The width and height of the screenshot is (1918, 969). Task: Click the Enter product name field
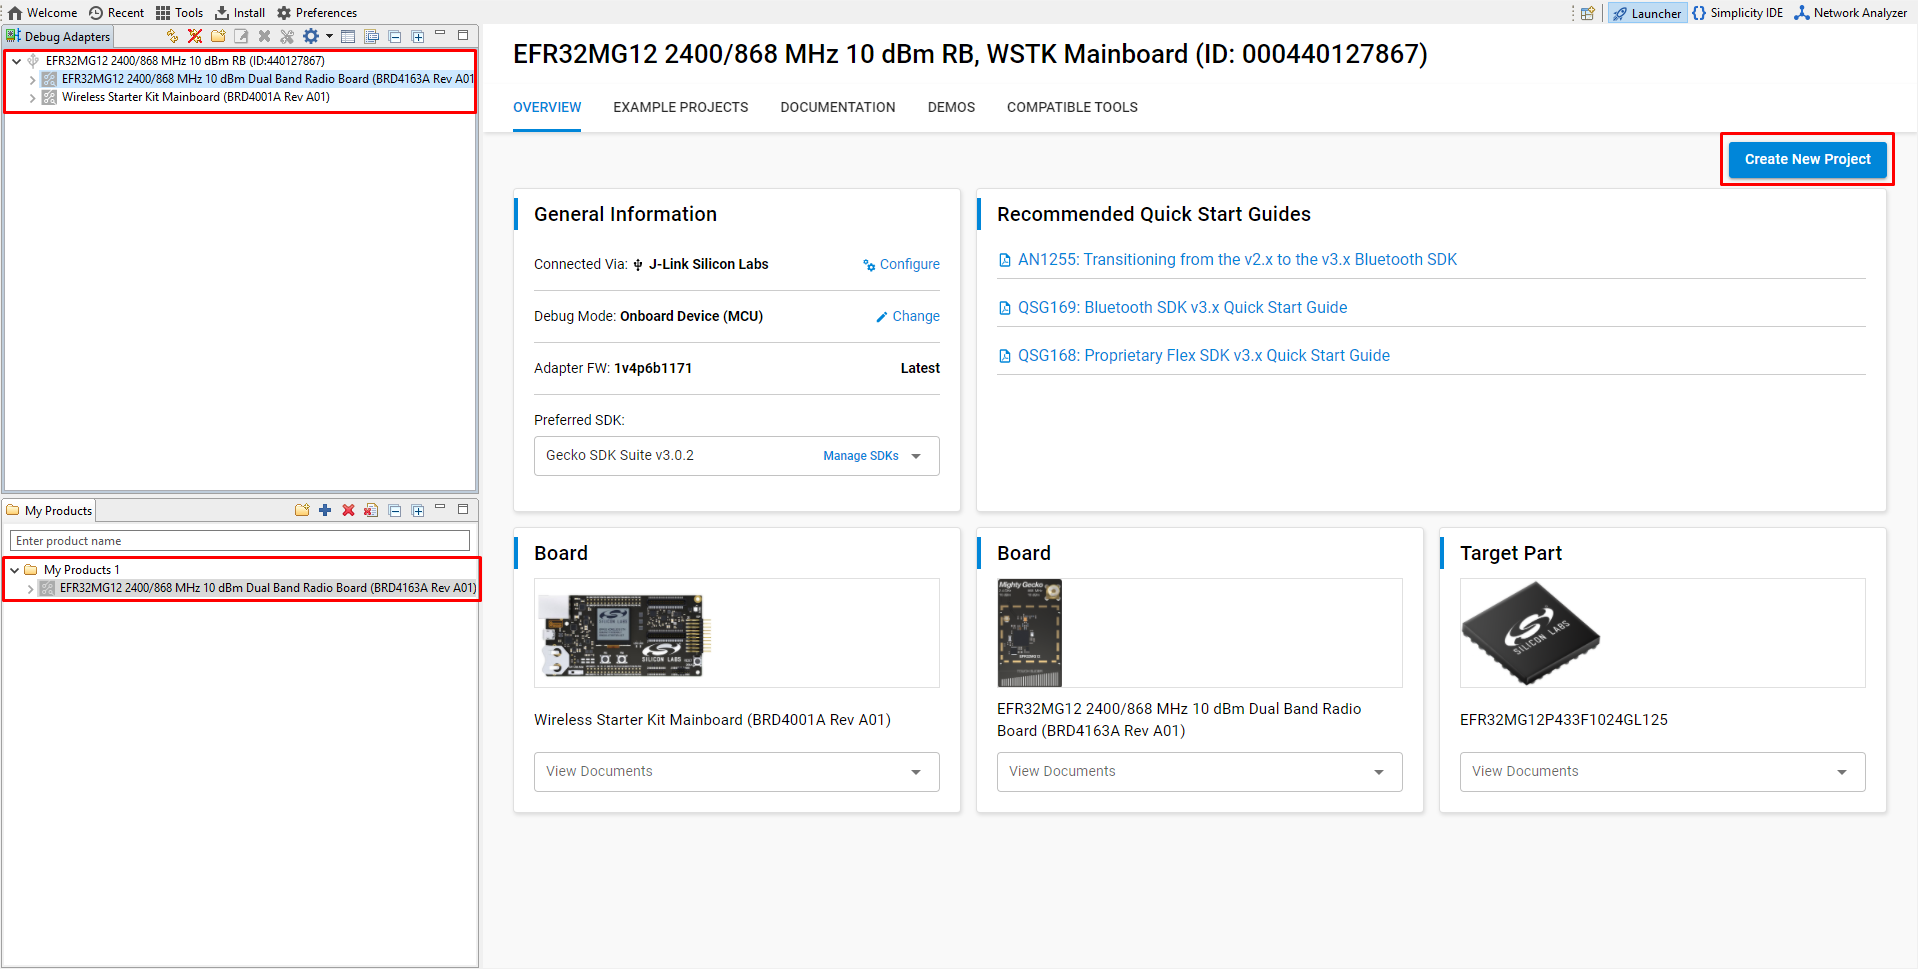pos(240,541)
